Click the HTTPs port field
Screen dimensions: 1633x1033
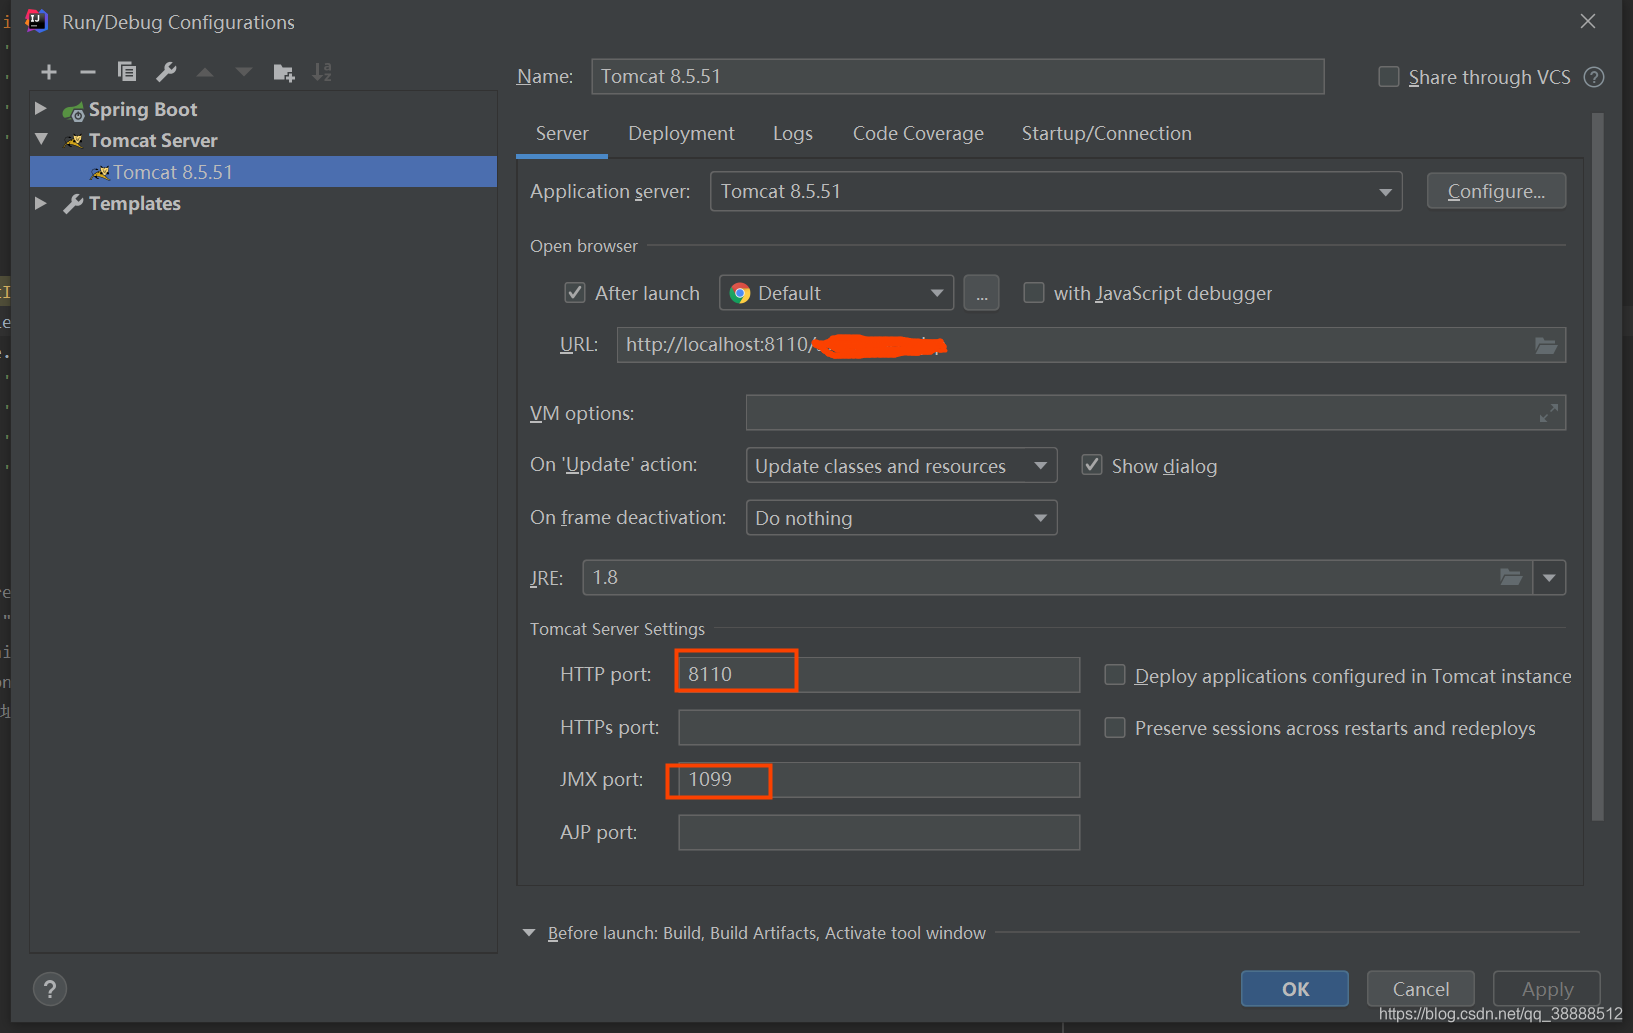coord(879,727)
